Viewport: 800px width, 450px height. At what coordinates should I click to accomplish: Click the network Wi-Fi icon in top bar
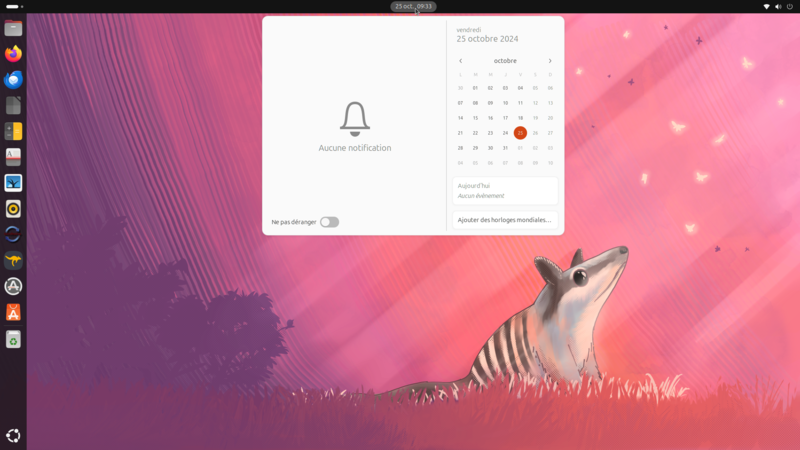pos(766,7)
